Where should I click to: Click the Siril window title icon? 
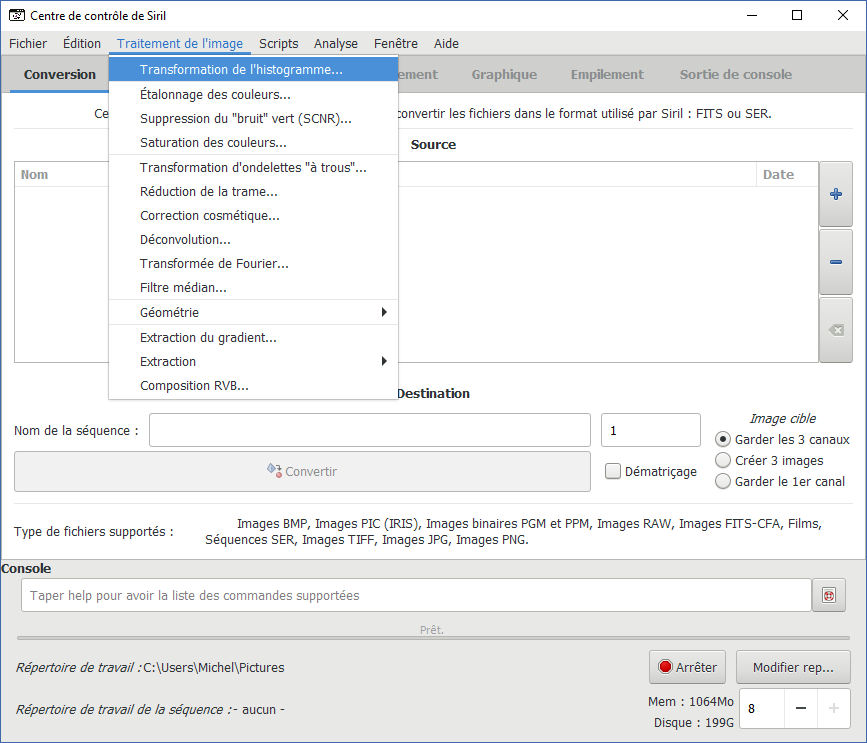[17, 15]
